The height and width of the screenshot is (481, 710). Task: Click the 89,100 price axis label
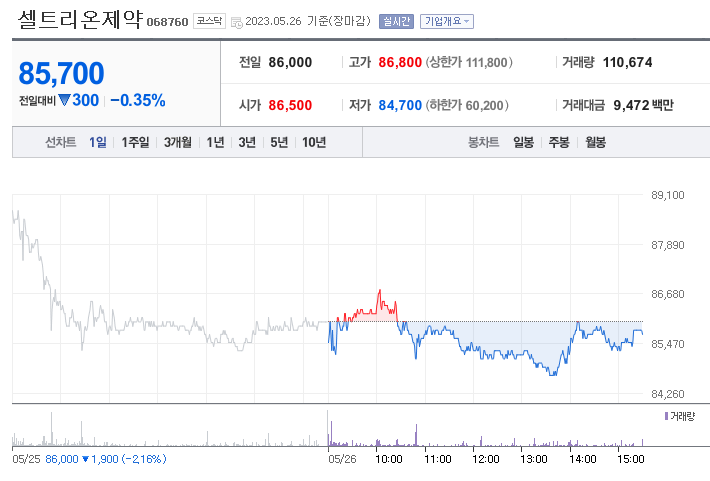[667, 195]
